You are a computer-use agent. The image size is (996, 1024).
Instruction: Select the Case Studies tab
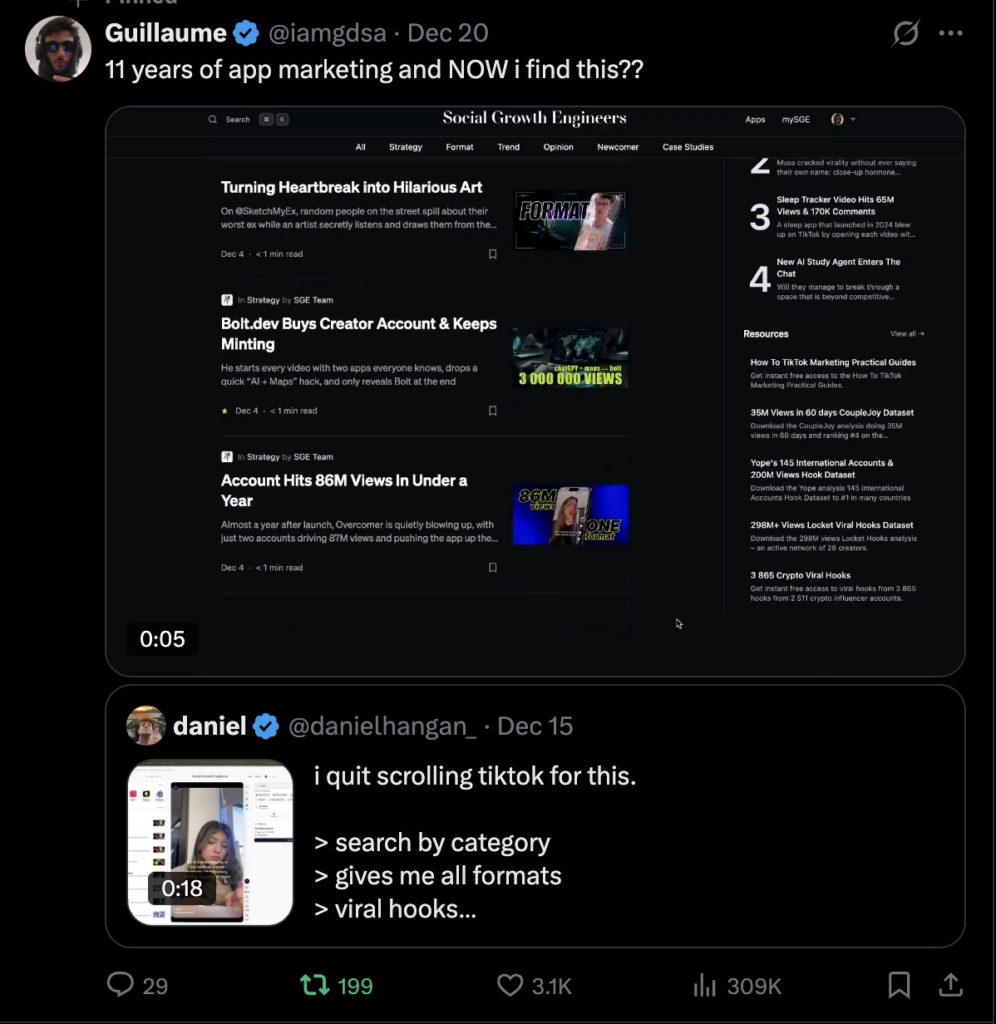pyautogui.click(x=688, y=147)
